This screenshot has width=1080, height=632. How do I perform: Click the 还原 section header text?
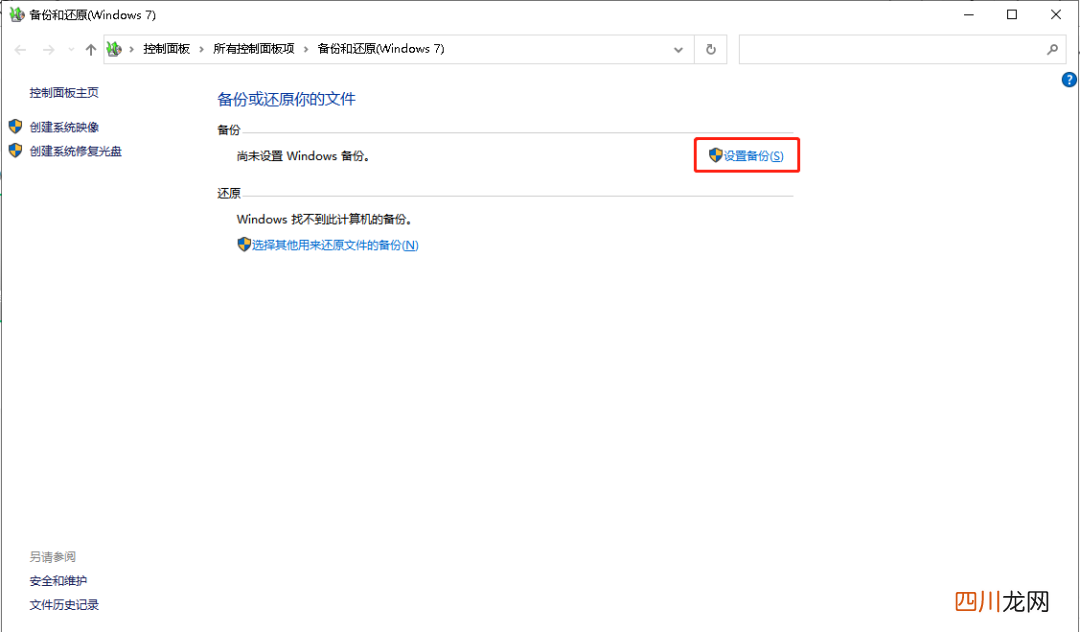tap(229, 193)
